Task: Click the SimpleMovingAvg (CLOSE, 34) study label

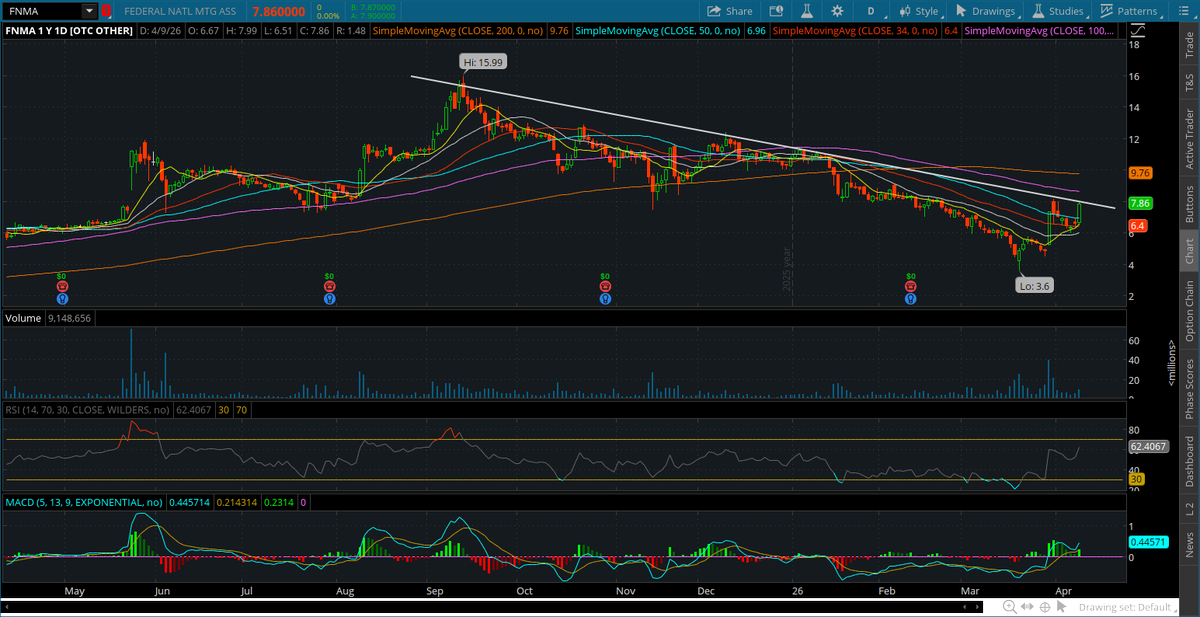Action: tap(855, 32)
